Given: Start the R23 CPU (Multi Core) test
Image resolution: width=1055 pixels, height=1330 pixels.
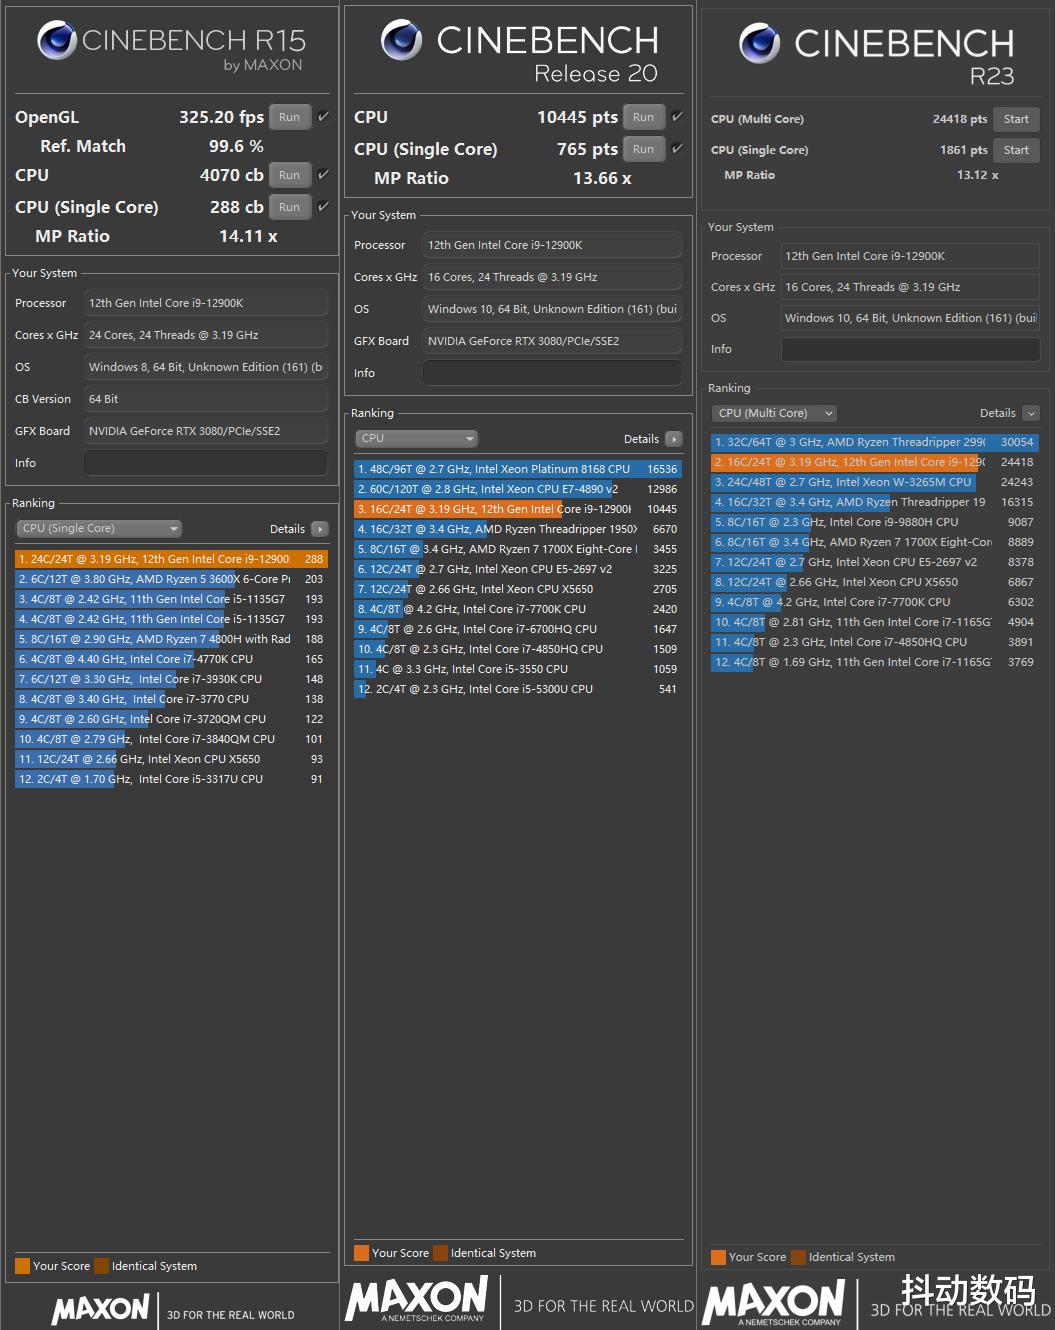Looking at the screenshot, I should click(1016, 119).
